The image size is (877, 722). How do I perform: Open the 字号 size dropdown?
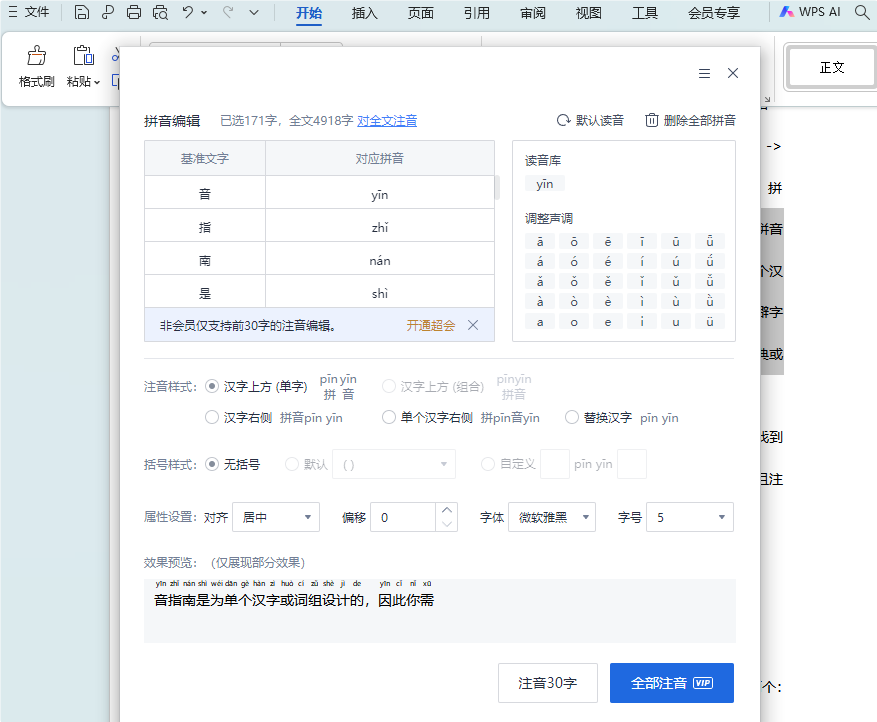[x=690, y=517]
